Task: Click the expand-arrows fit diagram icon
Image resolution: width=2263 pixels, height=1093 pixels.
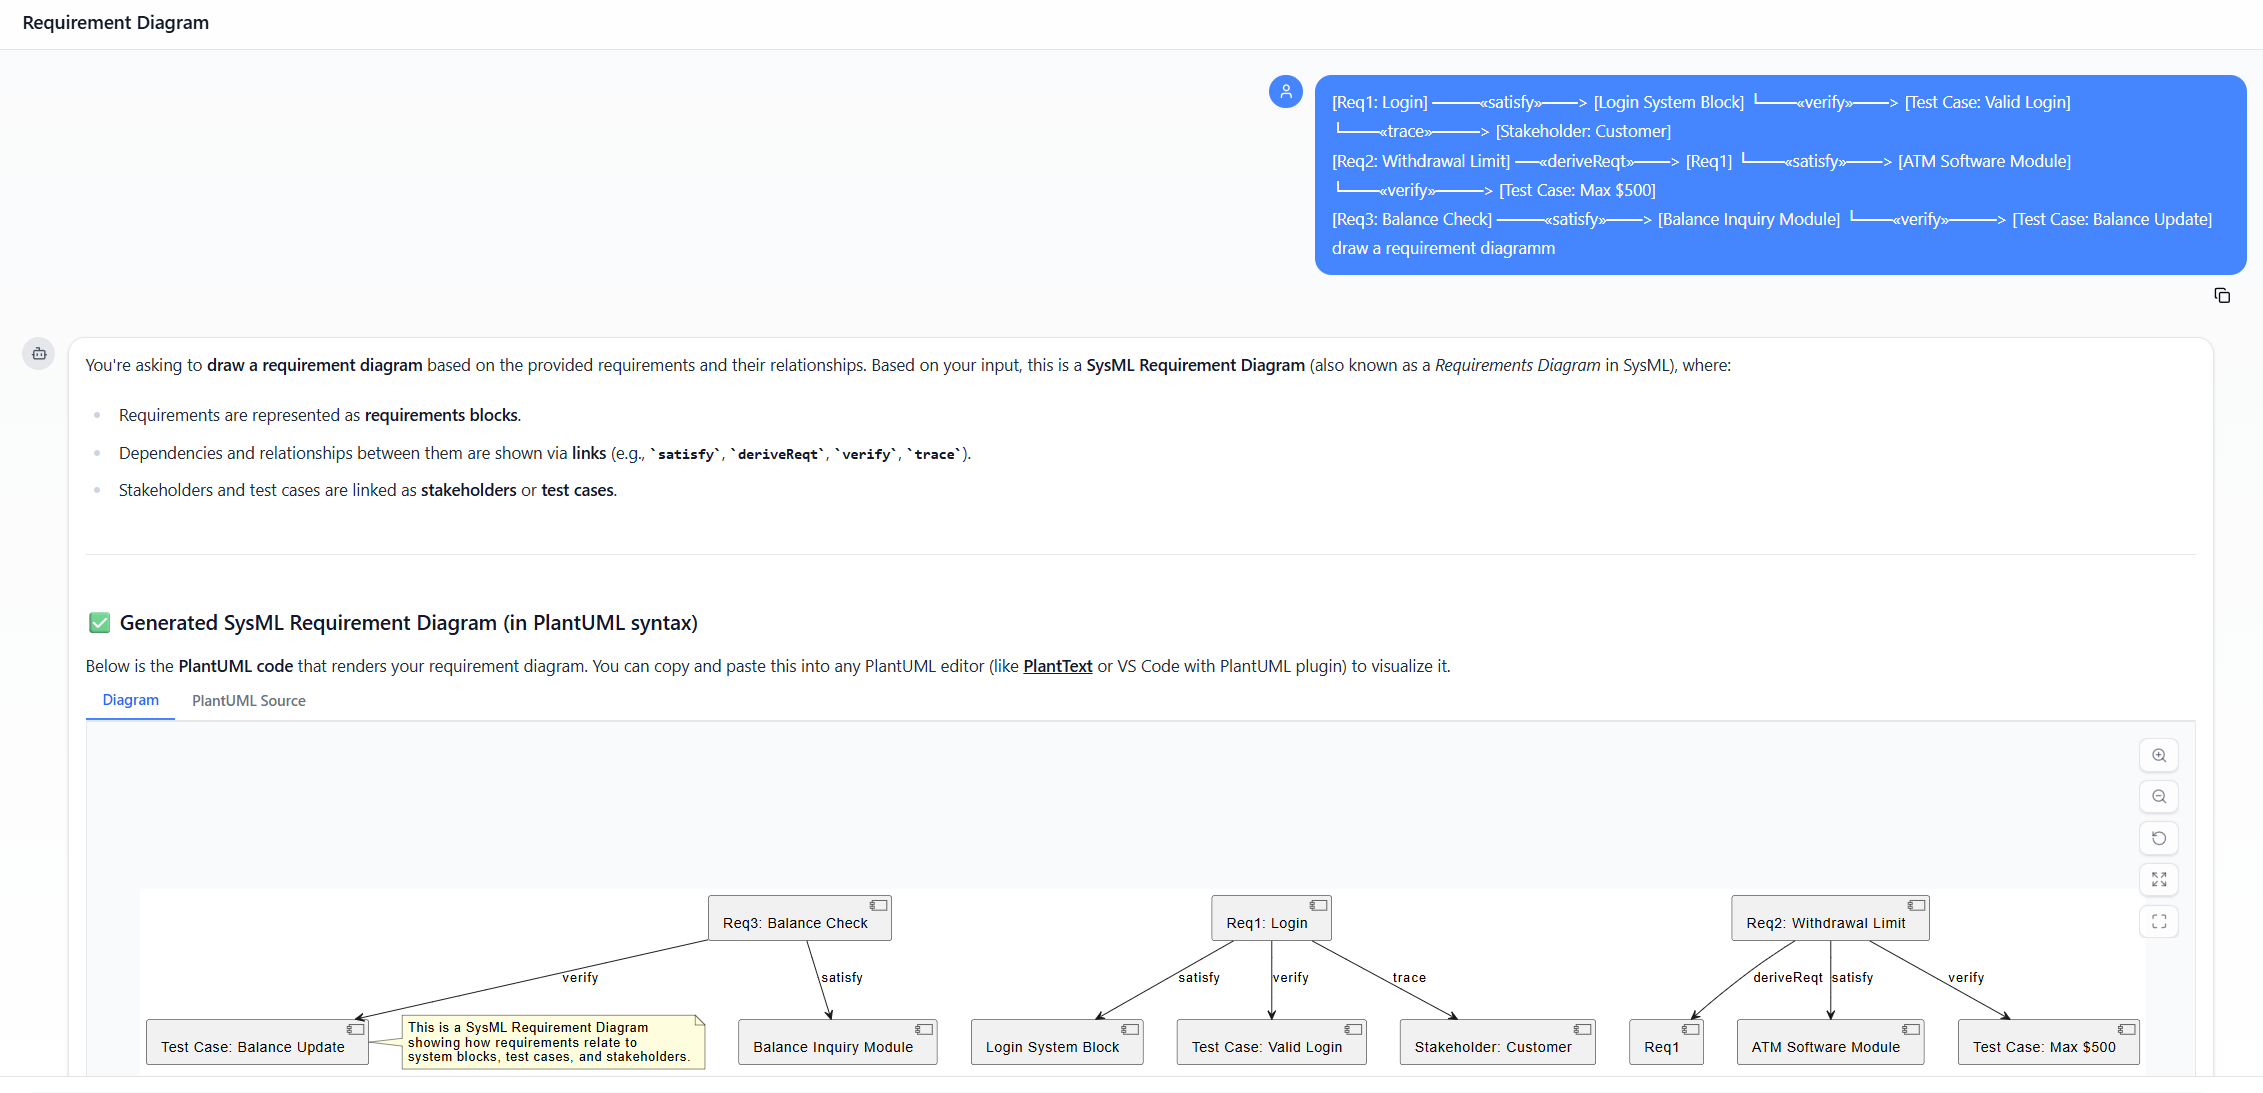Action: [2159, 880]
